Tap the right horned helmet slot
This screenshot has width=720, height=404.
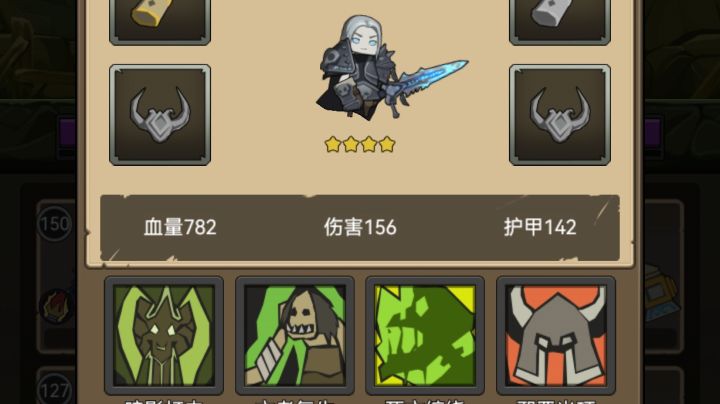(560, 115)
